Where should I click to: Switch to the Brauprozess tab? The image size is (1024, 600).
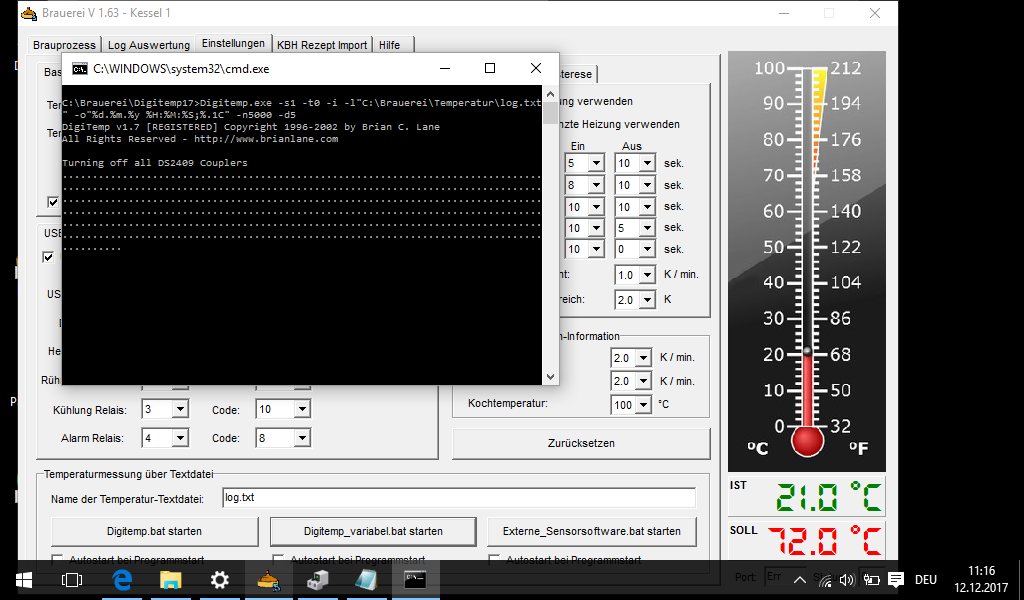coord(64,45)
